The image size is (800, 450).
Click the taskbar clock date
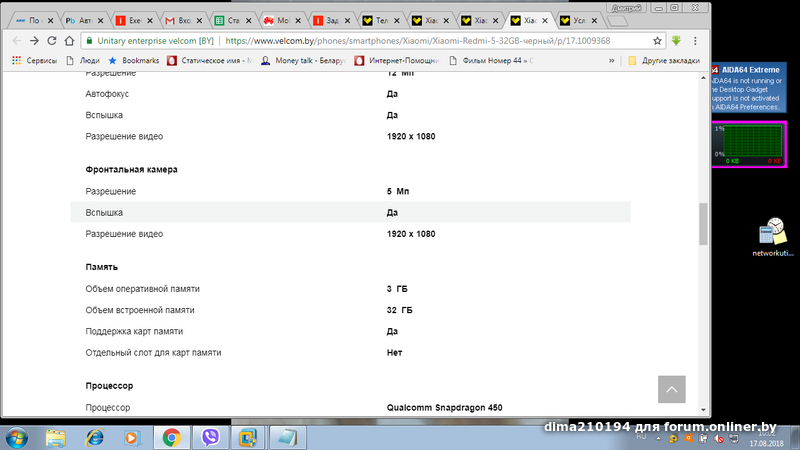tap(766, 443)
